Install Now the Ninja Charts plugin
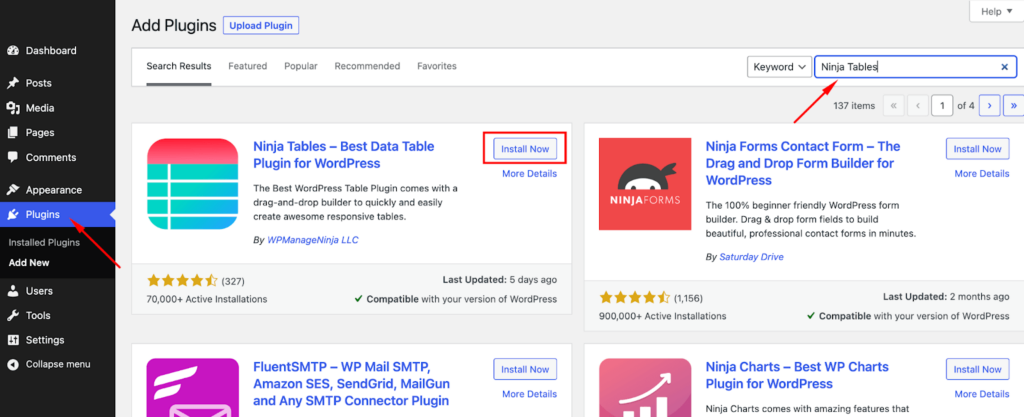Image resolution: width=1024 pixels, height=417 pixels. click(x=978, y=369)
